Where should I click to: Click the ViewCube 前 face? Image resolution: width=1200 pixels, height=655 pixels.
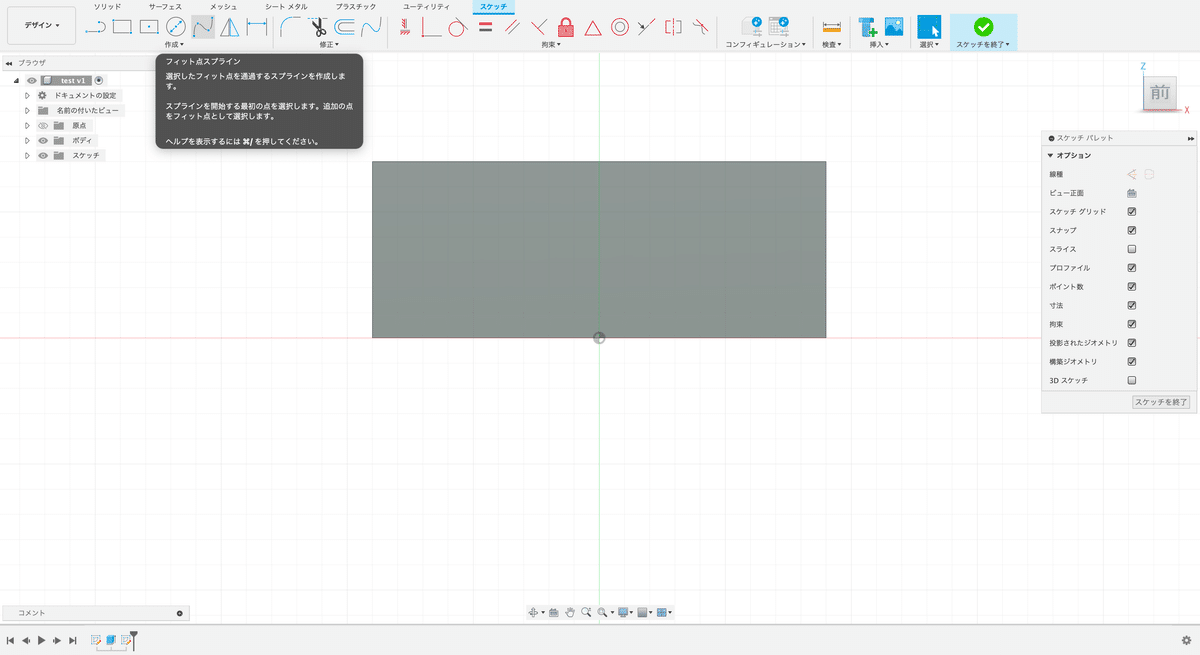click(1160, 92)
